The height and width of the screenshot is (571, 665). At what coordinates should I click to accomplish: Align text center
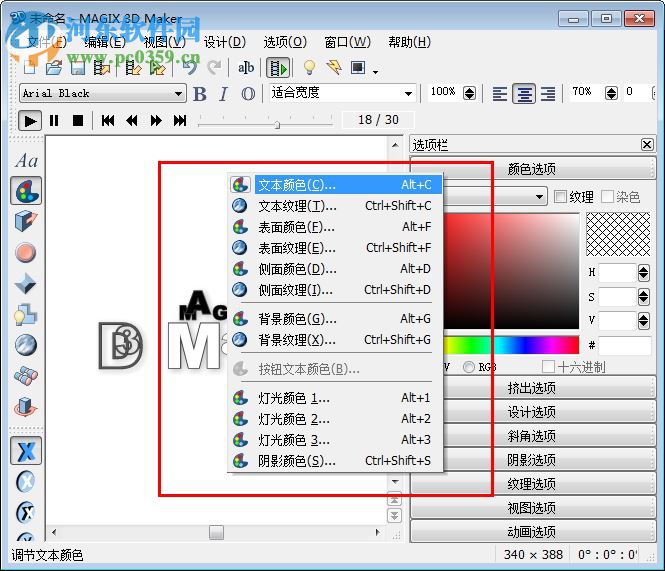coord(524,93)
